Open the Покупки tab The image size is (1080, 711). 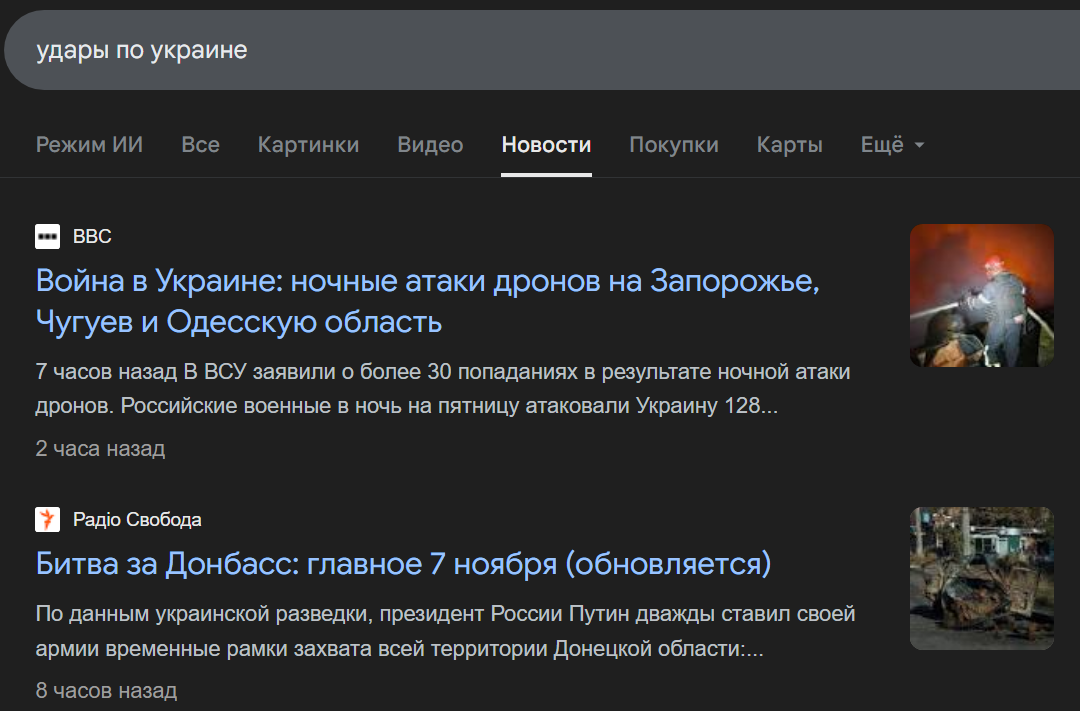tap(673, 145)
